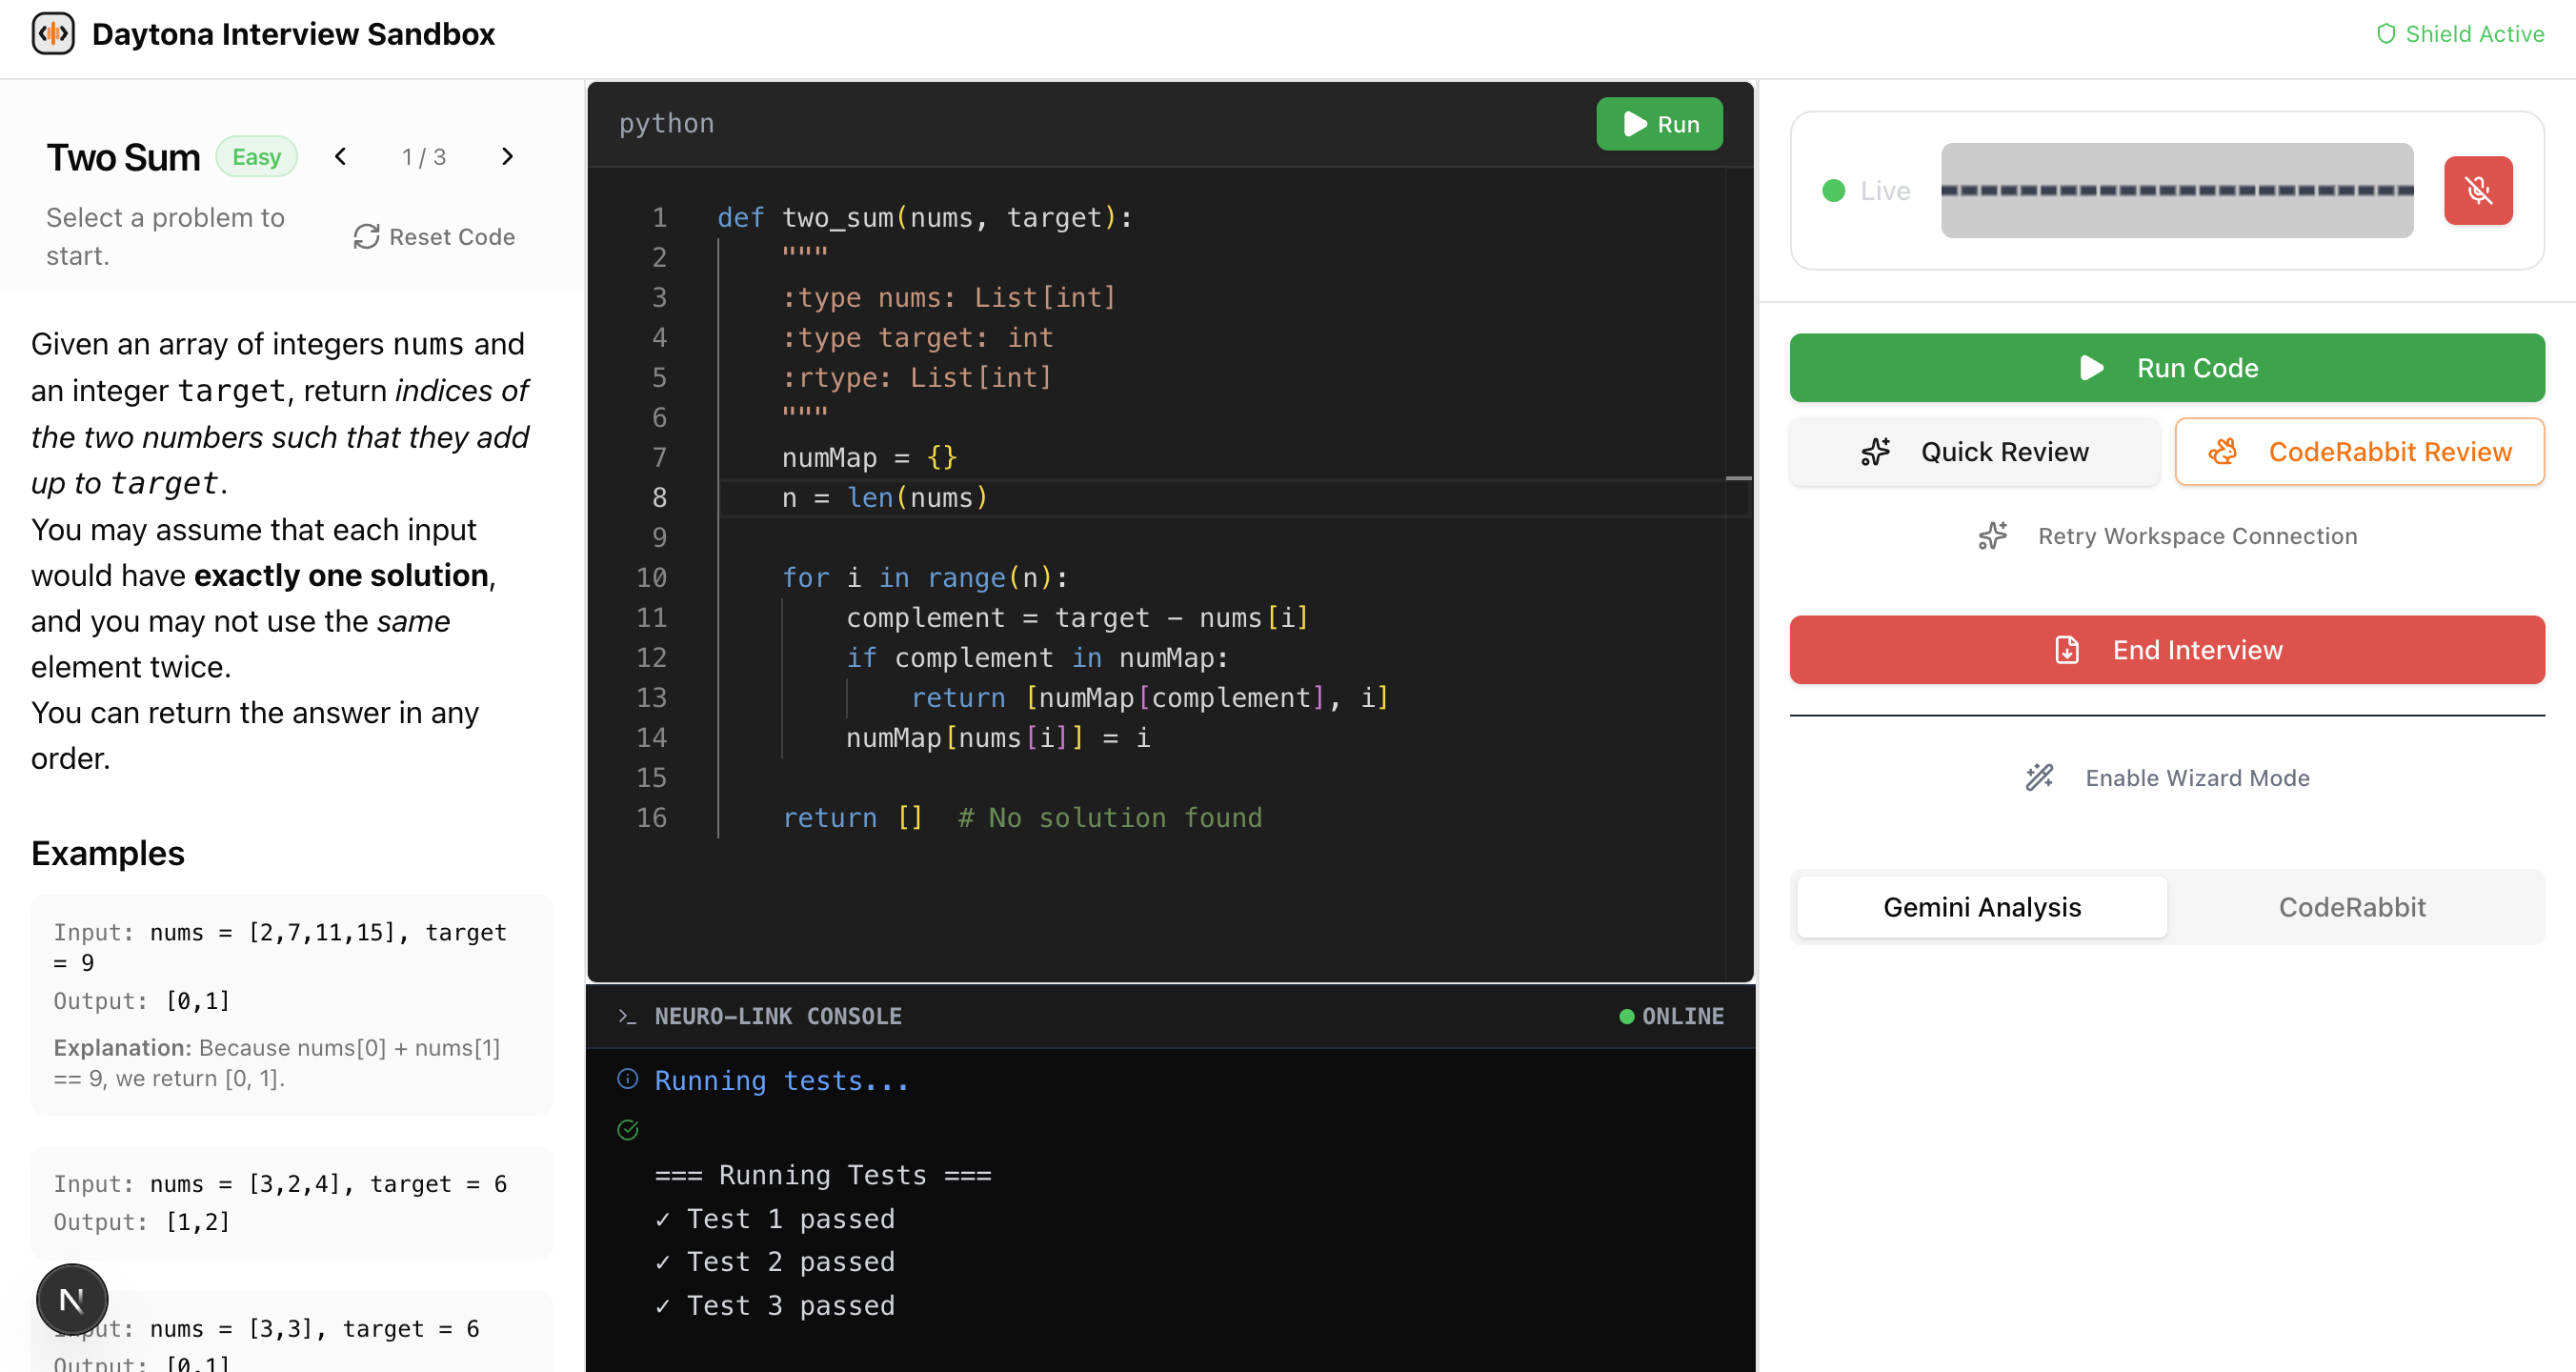Click the live audio waveform bar
The image size is (2576, 1372).
2176,190
